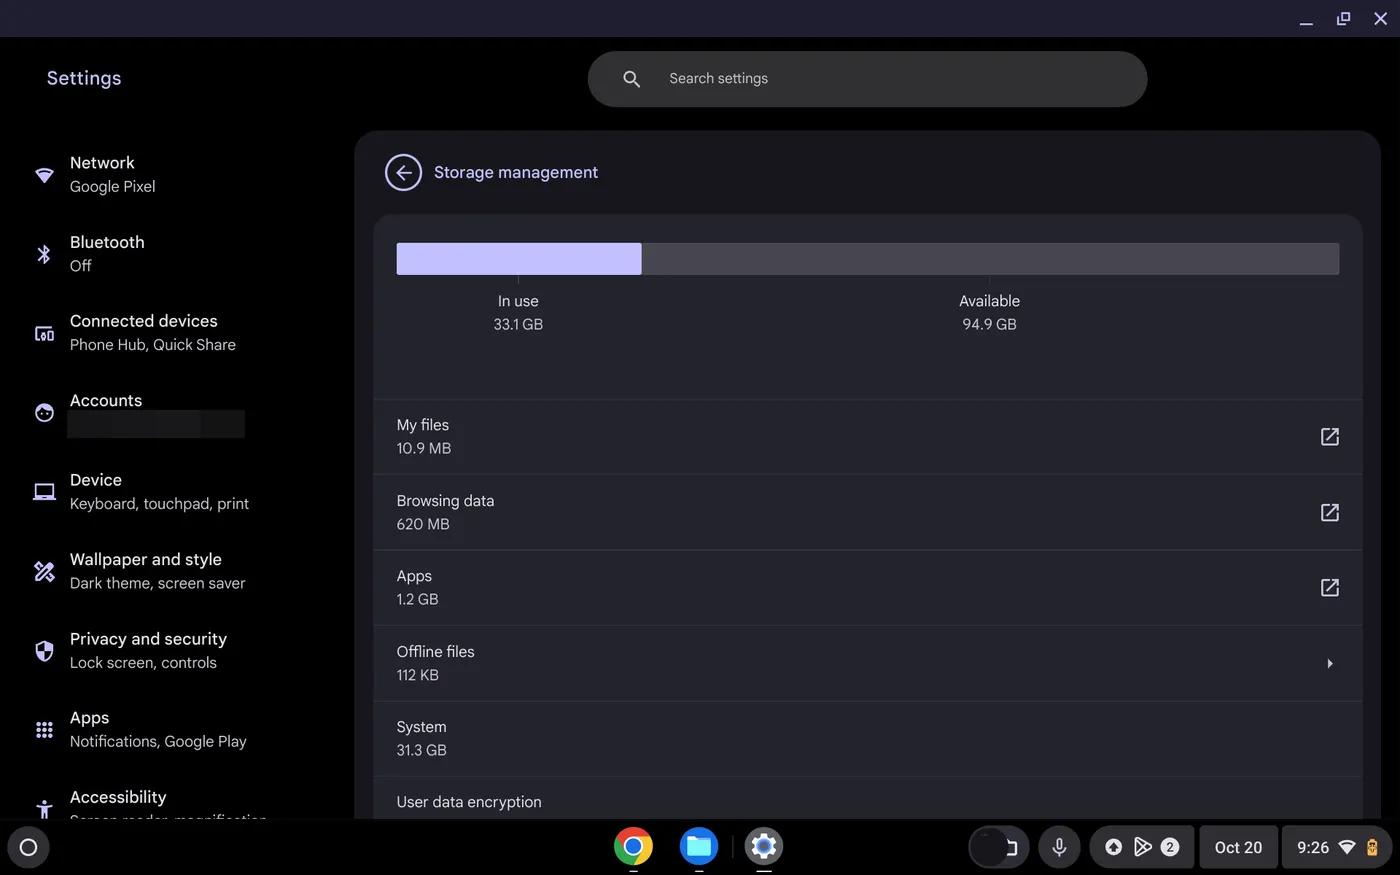Restore down the Settings window
Screen dimensions: 1400x875
click(x=1343, y=19)
